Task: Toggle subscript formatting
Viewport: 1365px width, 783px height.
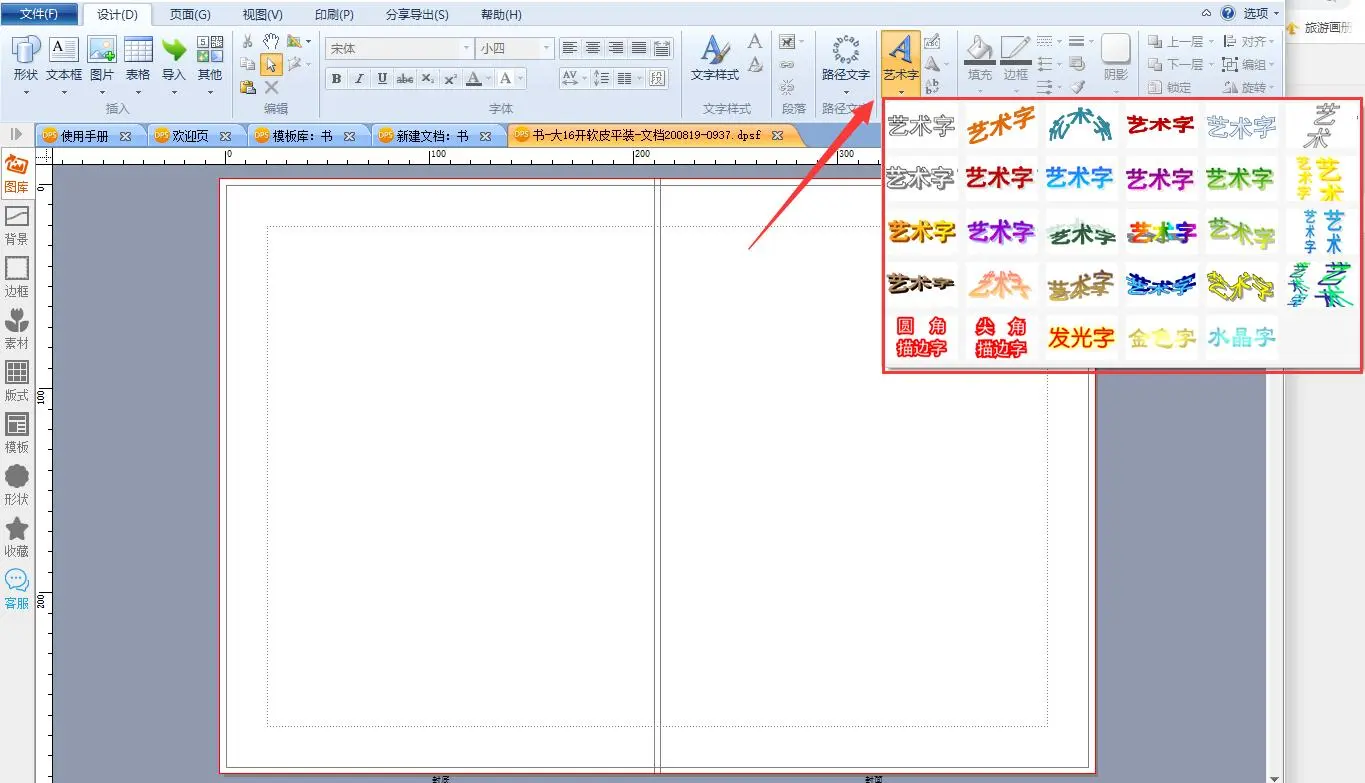Action: (x=428, y=79)
